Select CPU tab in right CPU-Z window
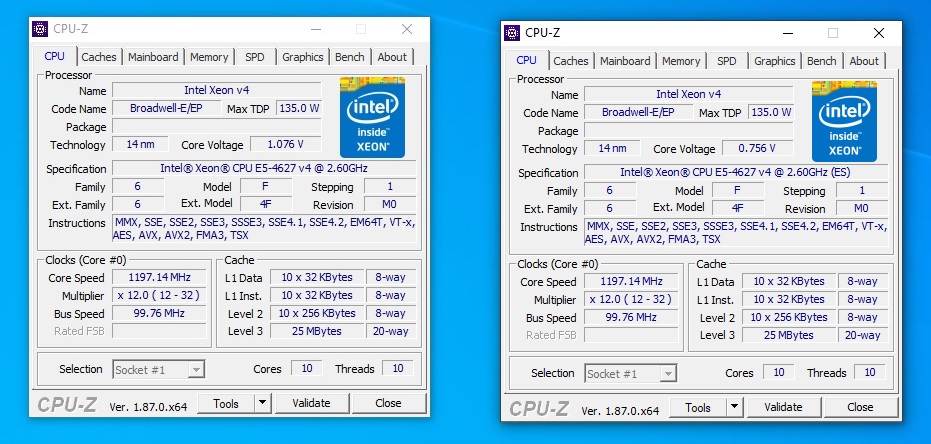 (x=527, y=60)
